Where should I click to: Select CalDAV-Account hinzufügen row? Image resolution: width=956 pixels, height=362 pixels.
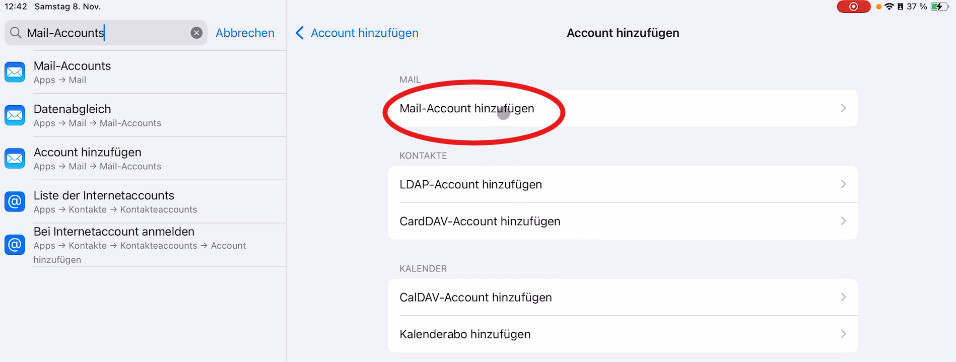[622, 297]
